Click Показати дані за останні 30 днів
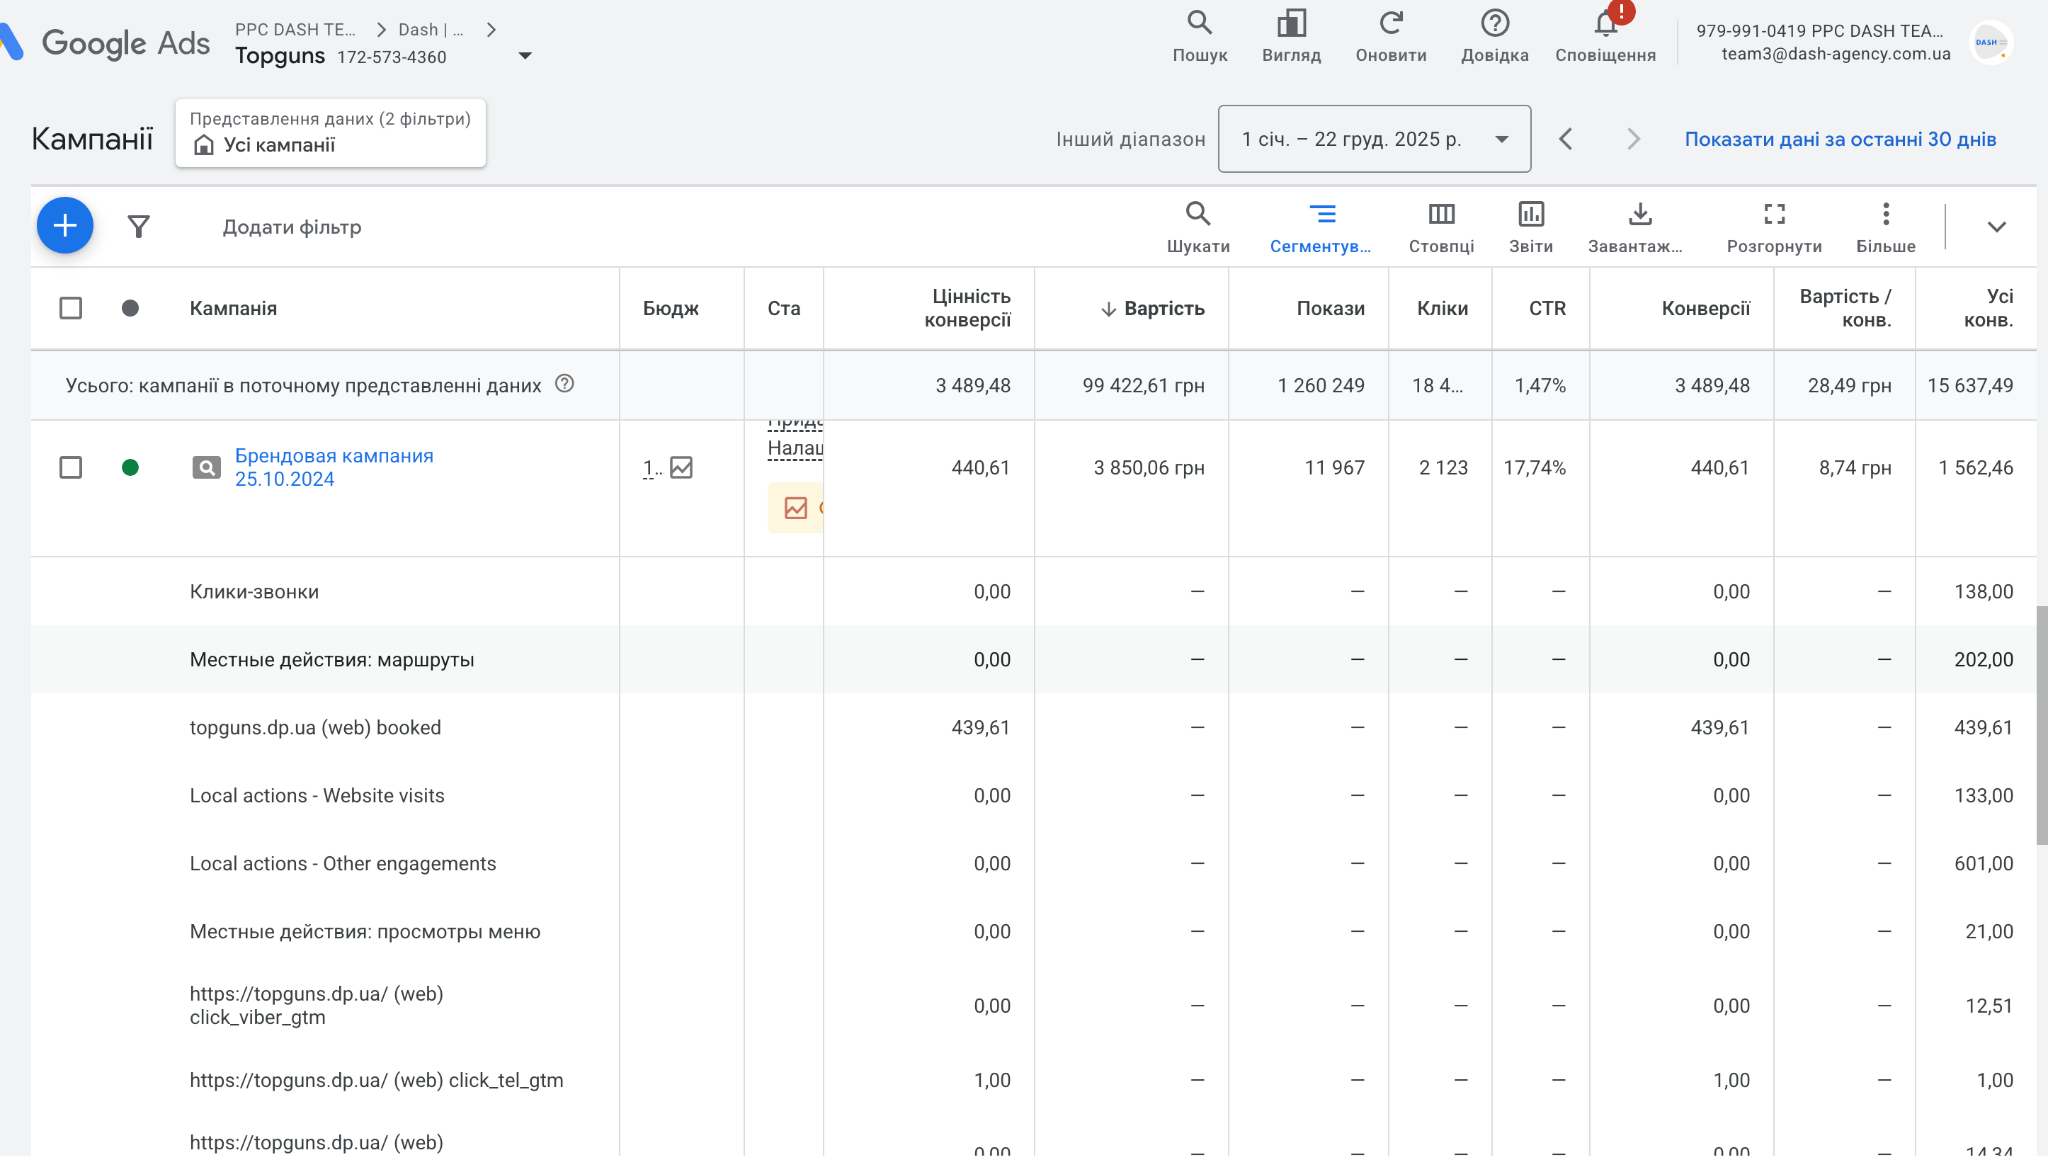Image resolution: width=2048 pixels, height=1156 pixels. click(1840, 139)
